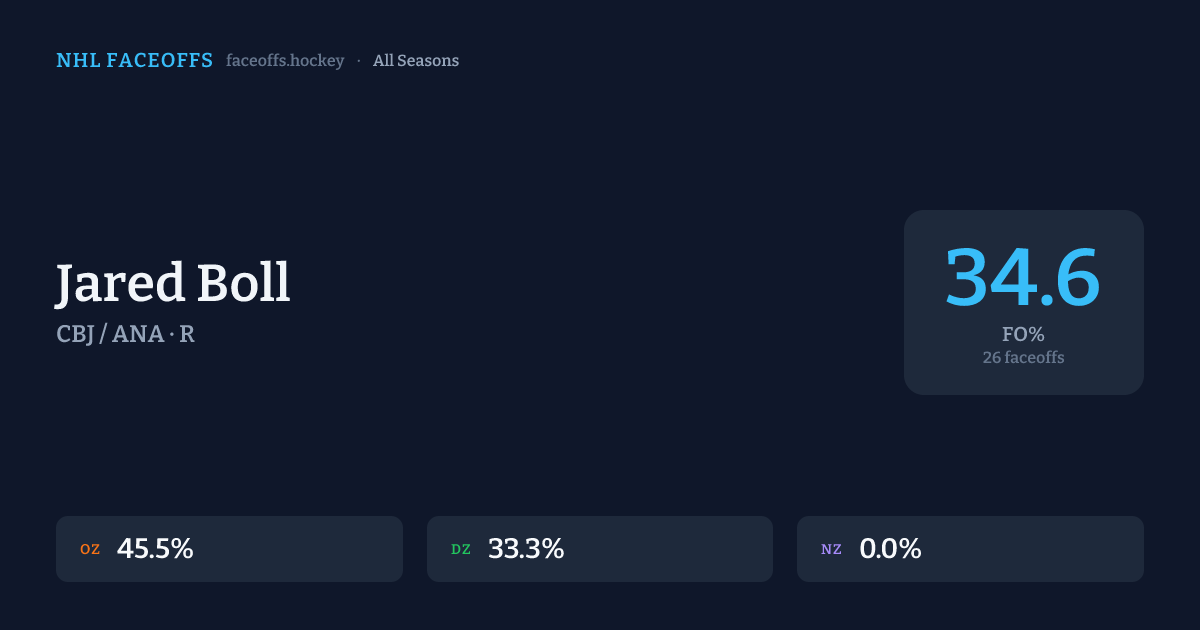Click the orange OZ zone badge

(x=90, y=549)
